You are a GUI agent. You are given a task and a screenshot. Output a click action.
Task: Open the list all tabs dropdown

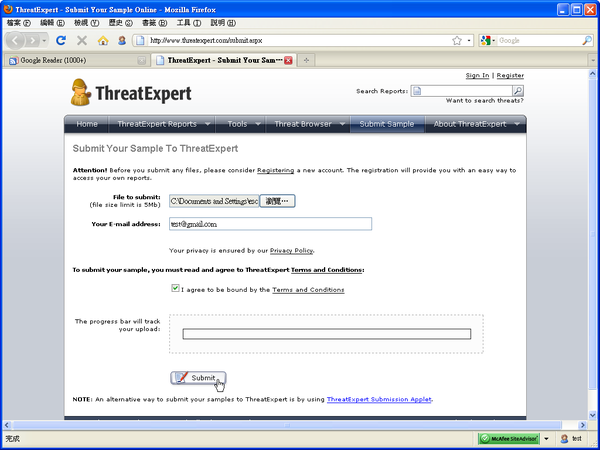593,60
